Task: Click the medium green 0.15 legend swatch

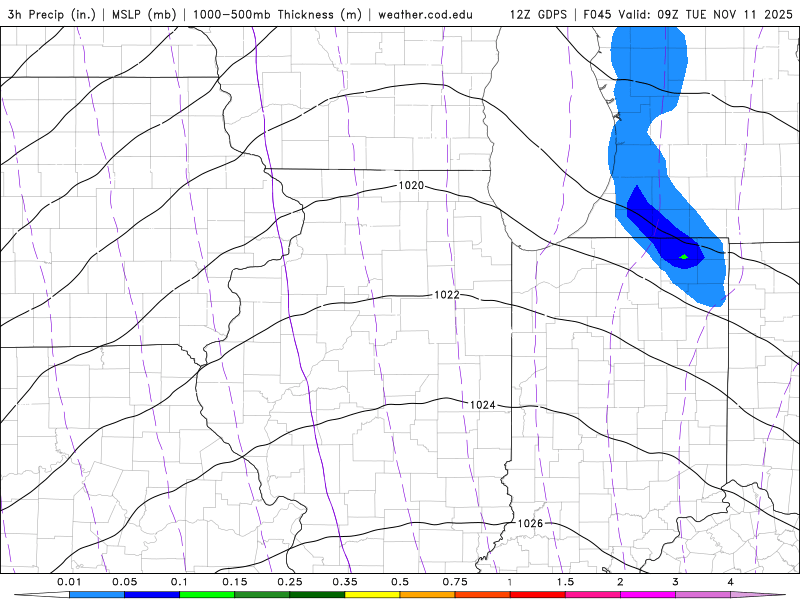Action: tap(262, 595)
